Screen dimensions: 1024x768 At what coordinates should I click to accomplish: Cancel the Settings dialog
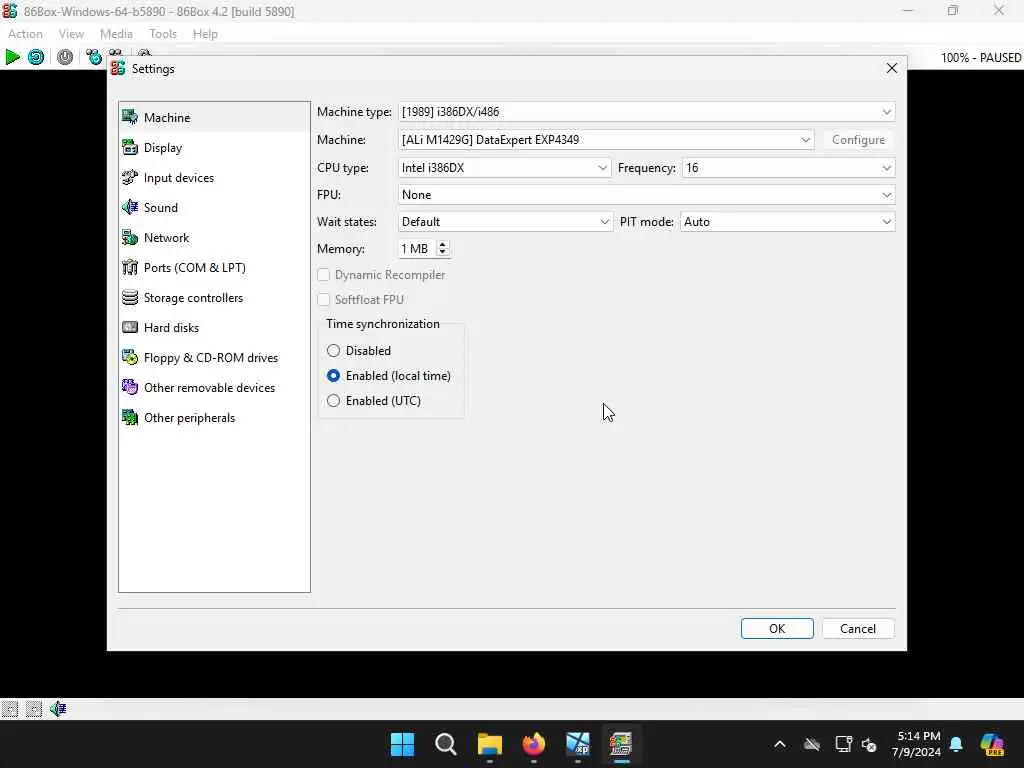[858, 628]
